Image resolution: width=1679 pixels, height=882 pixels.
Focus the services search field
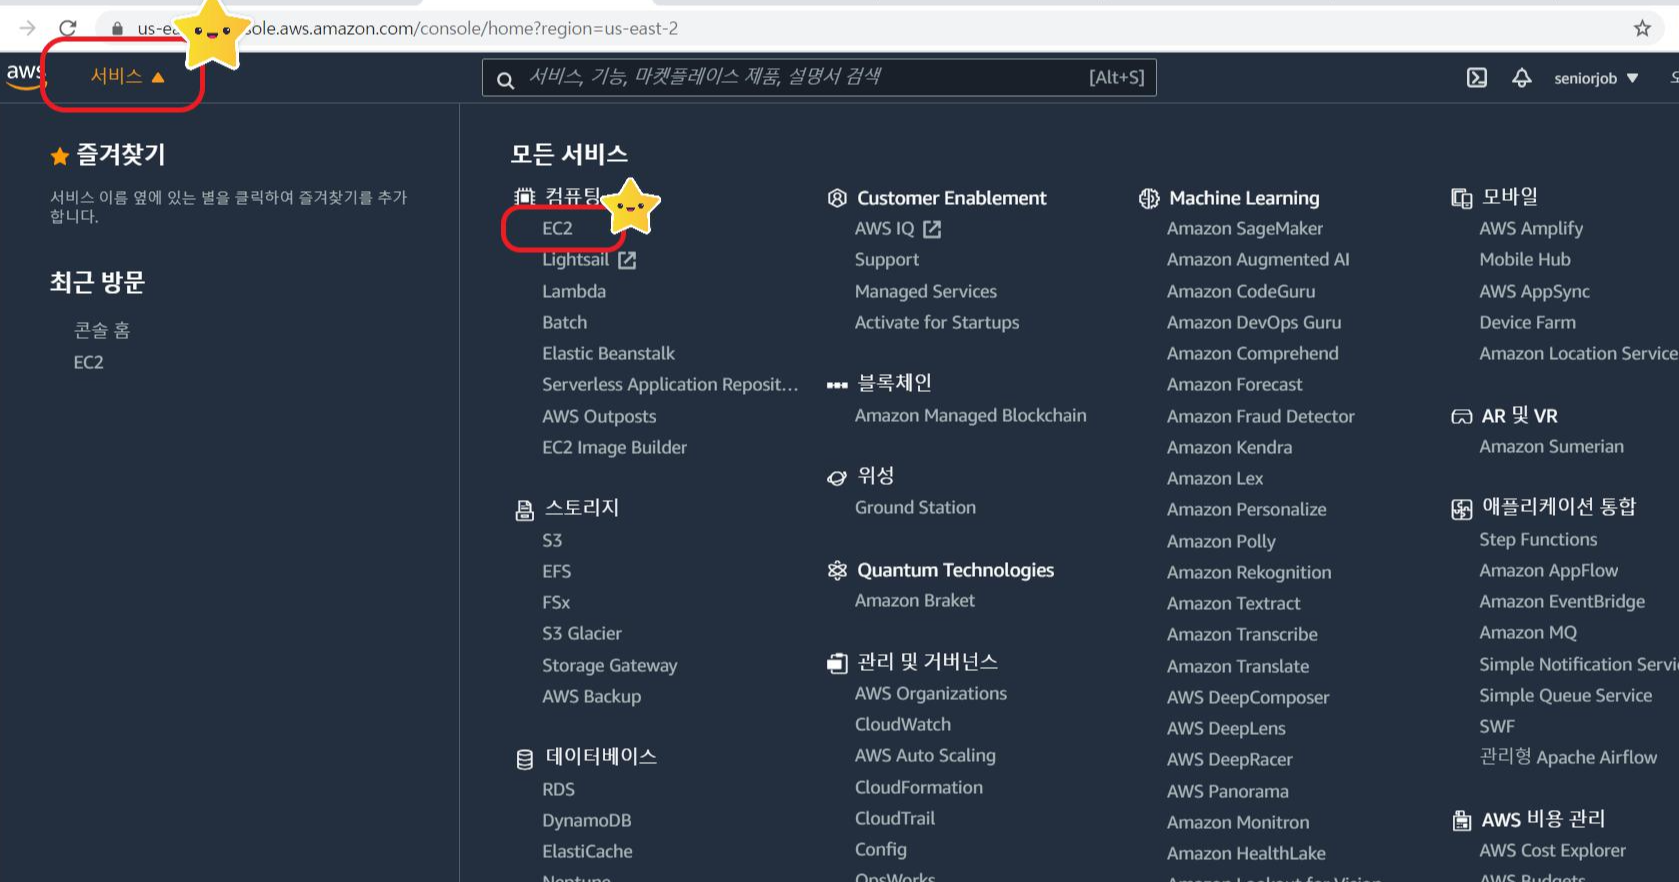819,77
